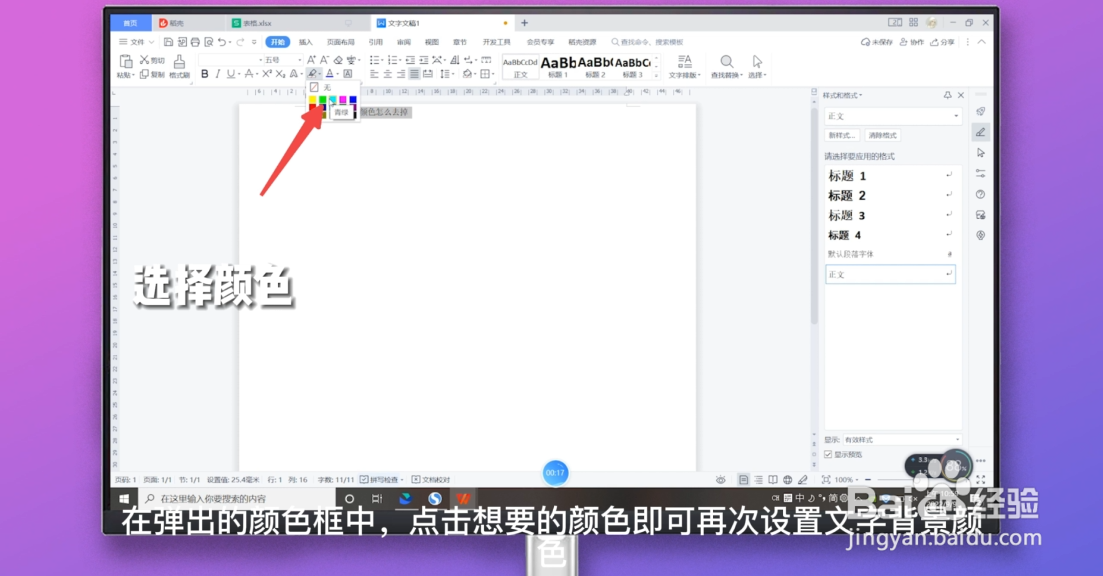This screenshot has height=576, width=1103.
Task: Apply Heading 3 from styles list
Action: pyautogui.click(x=890, y=215)
